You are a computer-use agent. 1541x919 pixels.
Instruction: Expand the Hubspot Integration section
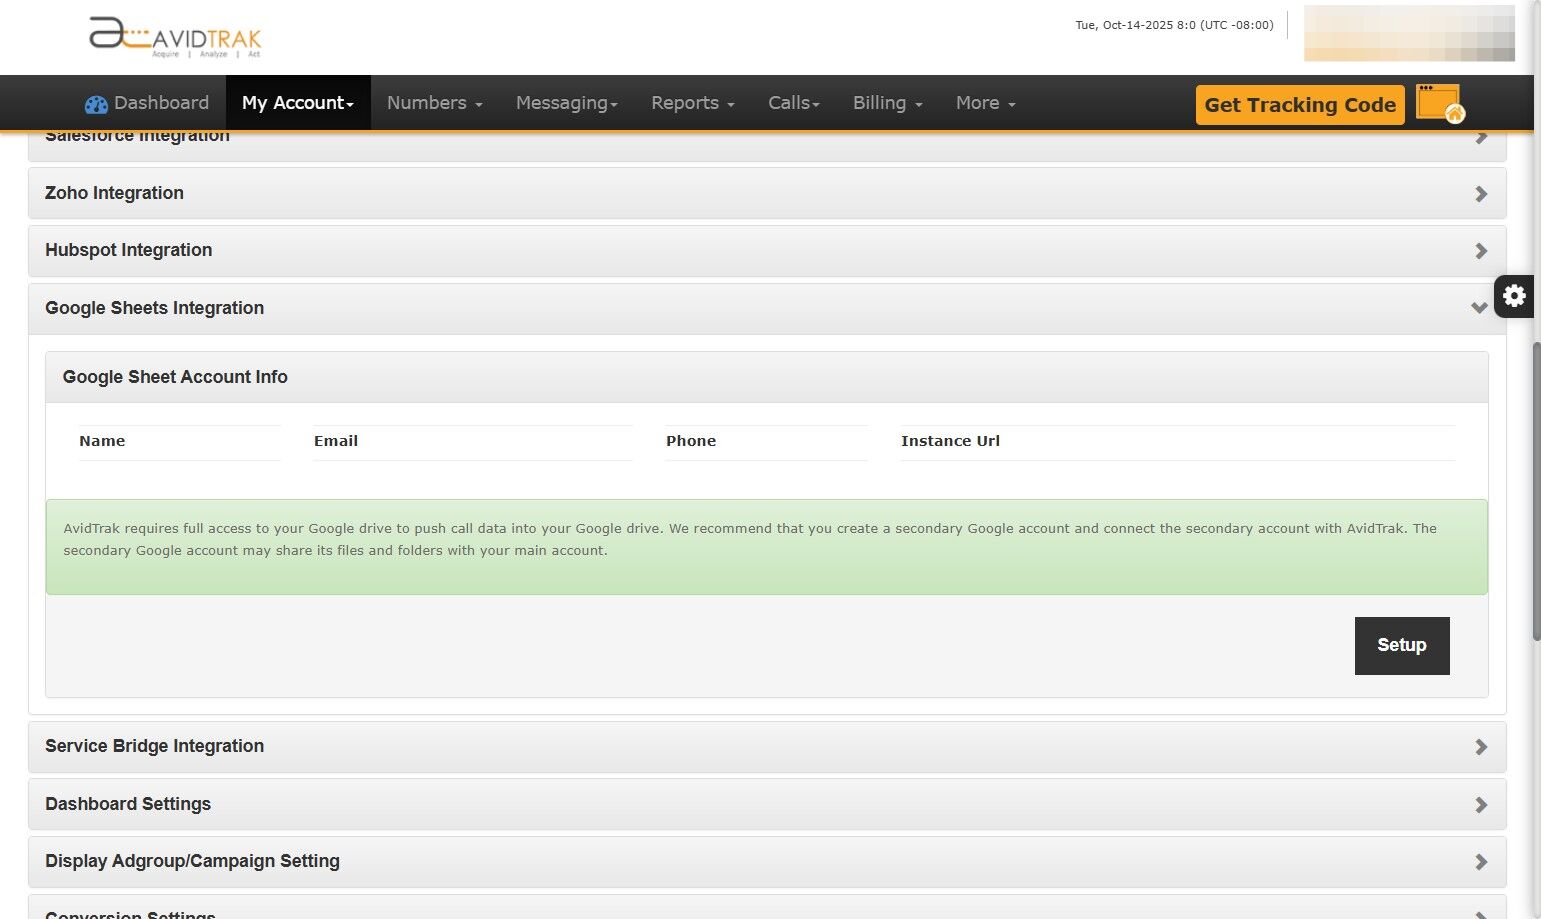[767, 251]
